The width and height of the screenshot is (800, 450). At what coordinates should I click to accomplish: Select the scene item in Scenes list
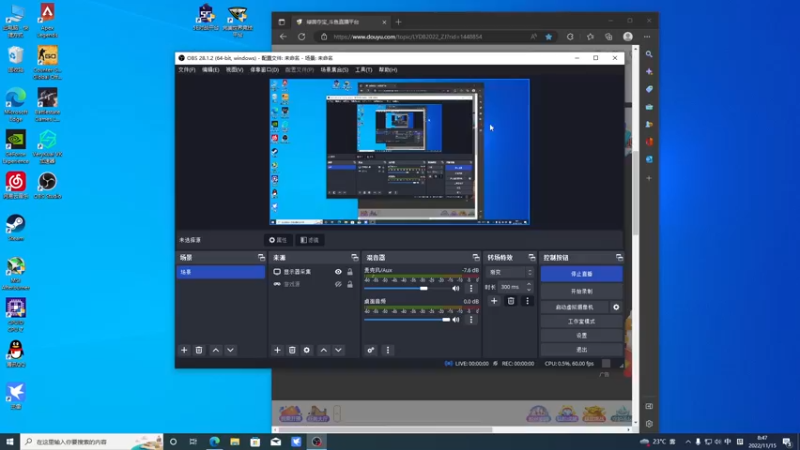click(x=221, y=272)
